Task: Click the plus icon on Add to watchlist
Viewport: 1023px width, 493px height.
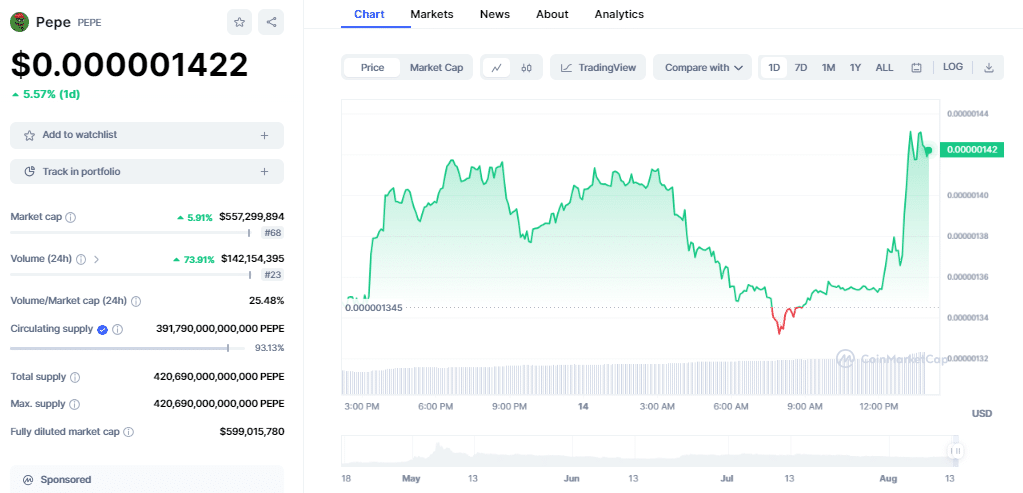Action: 264,136
